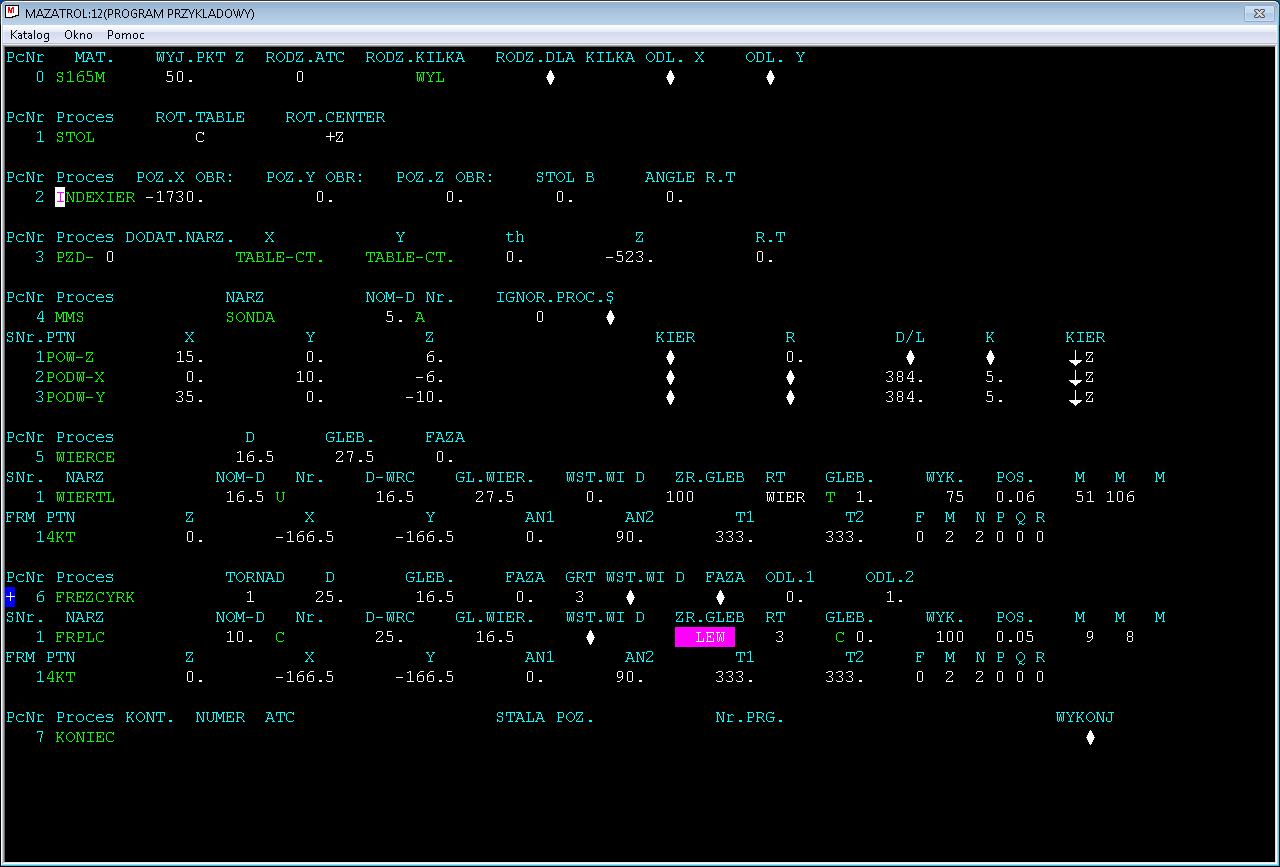Click the WST.WI D diamond in FRPLC row
This screenshot has height=867, width=1280.
590,637
